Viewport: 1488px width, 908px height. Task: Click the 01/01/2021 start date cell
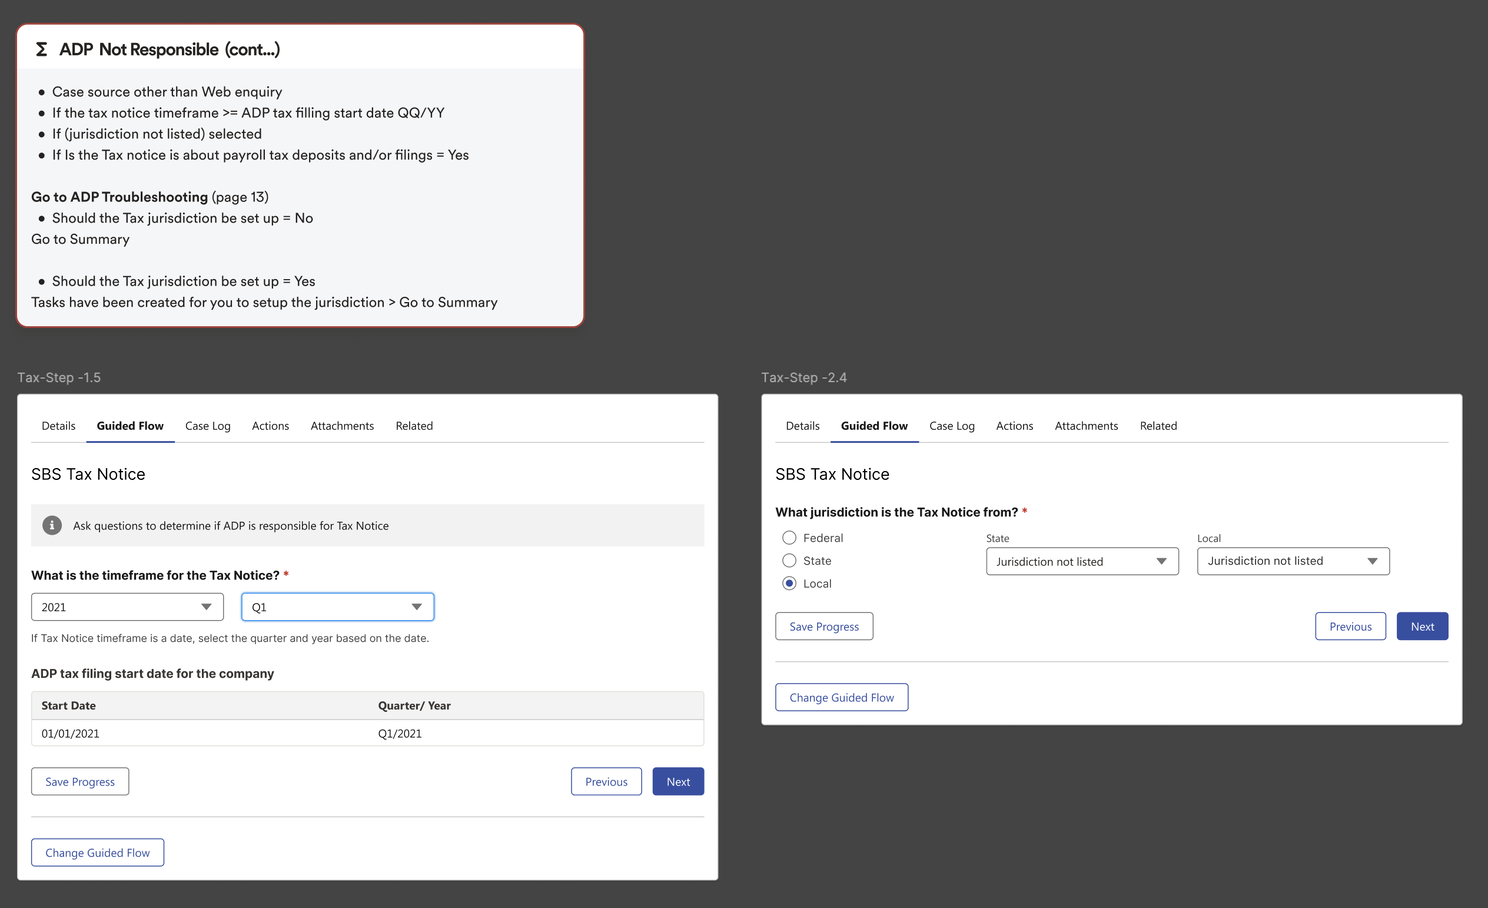click(x=70, y=734)
